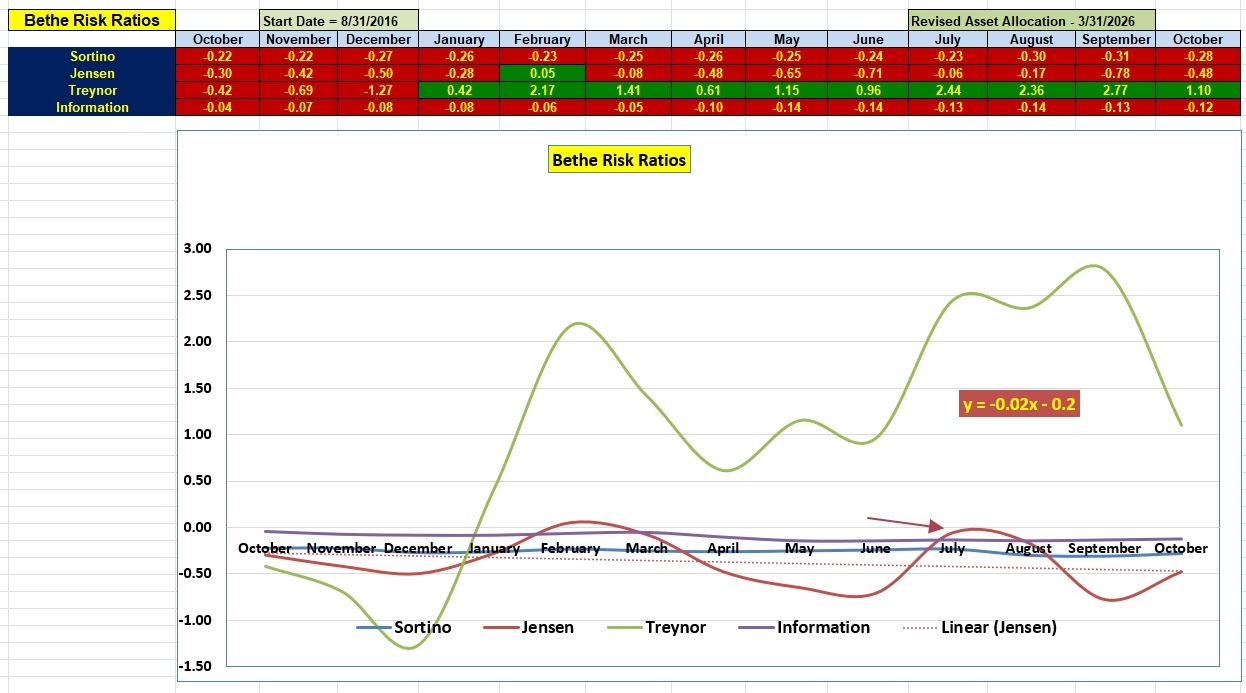The width and height of the screenshot is (1246, 693).
Task: Click Treynor's June value 0.96
Action: pyautogui.click(x=868, y=90)
